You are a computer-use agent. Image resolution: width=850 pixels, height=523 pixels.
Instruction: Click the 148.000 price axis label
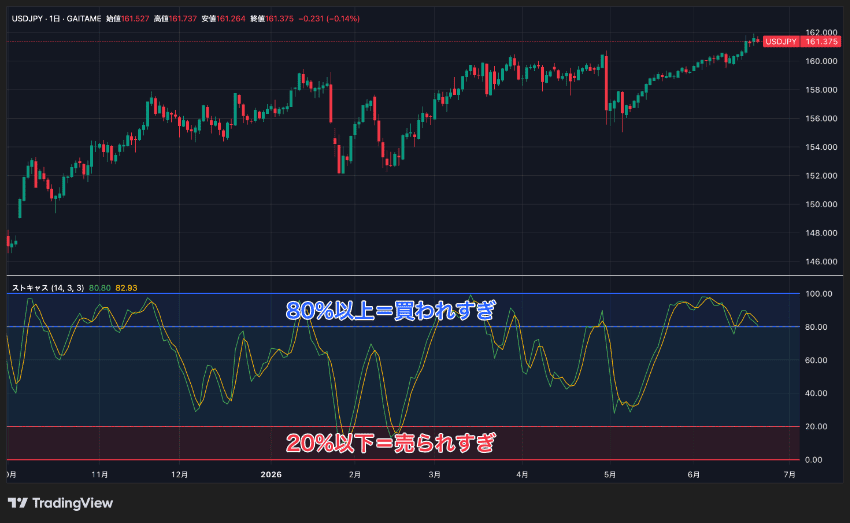(x=821, y=233)
